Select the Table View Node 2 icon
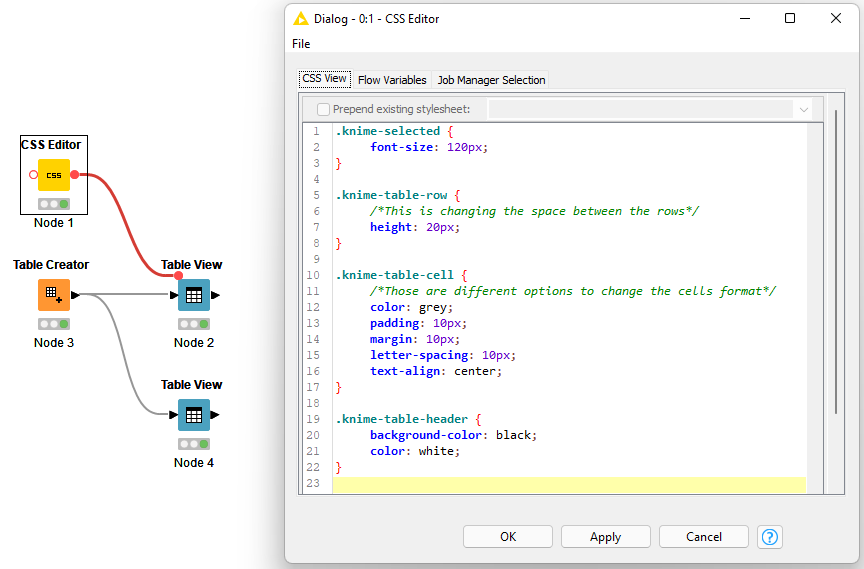This screenshot has height=569, width=864. tap(193, 295)
